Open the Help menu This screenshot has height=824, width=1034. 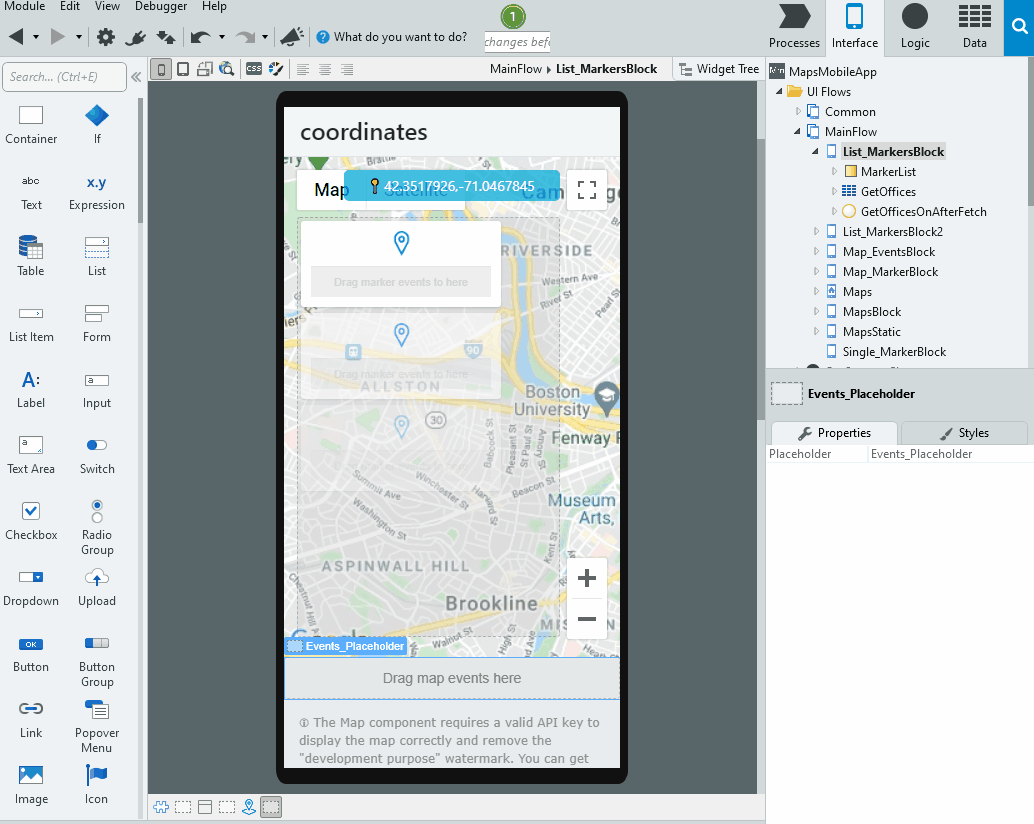tap(214, 7)
